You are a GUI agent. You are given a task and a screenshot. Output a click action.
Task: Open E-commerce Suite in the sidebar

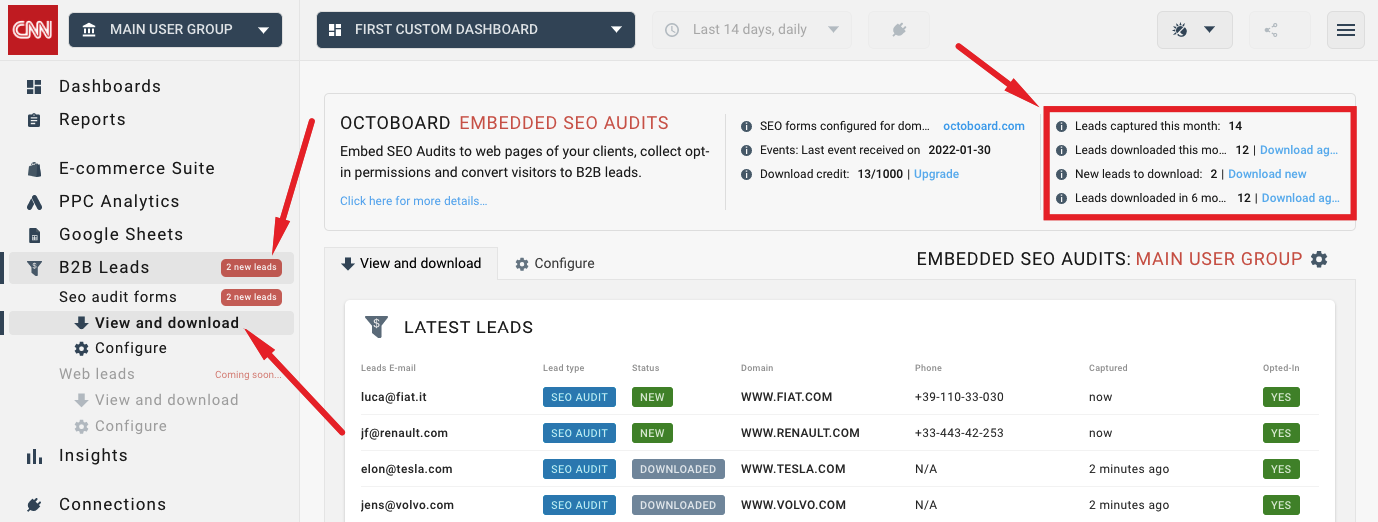(137, 168)
